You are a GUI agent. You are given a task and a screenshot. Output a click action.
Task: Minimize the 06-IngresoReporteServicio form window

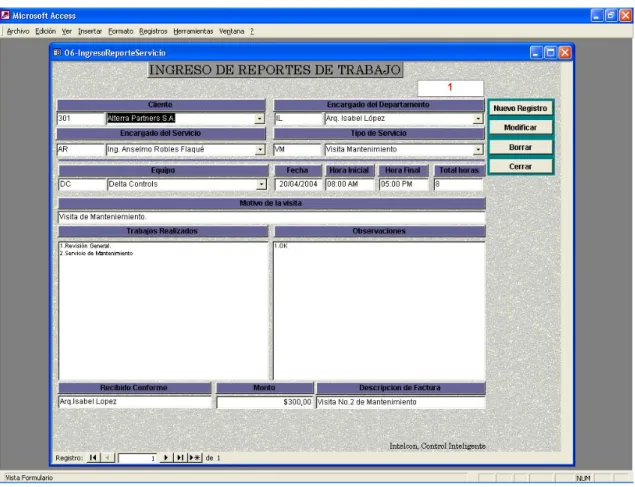point(536,53)
